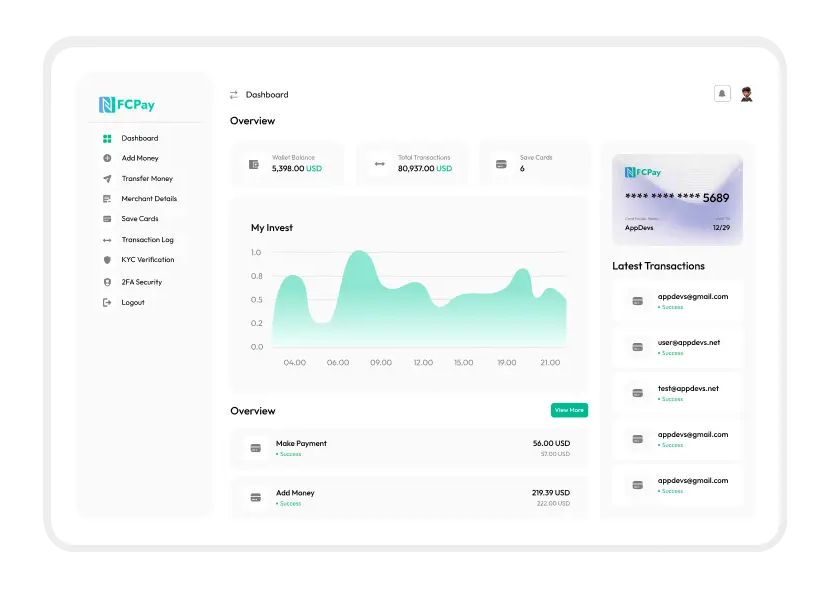Image resolution: width=830 pixels, height=592 pixels.
Task: Open Transfer Money page
Action: pyautogui.click(x=146, y=178)
